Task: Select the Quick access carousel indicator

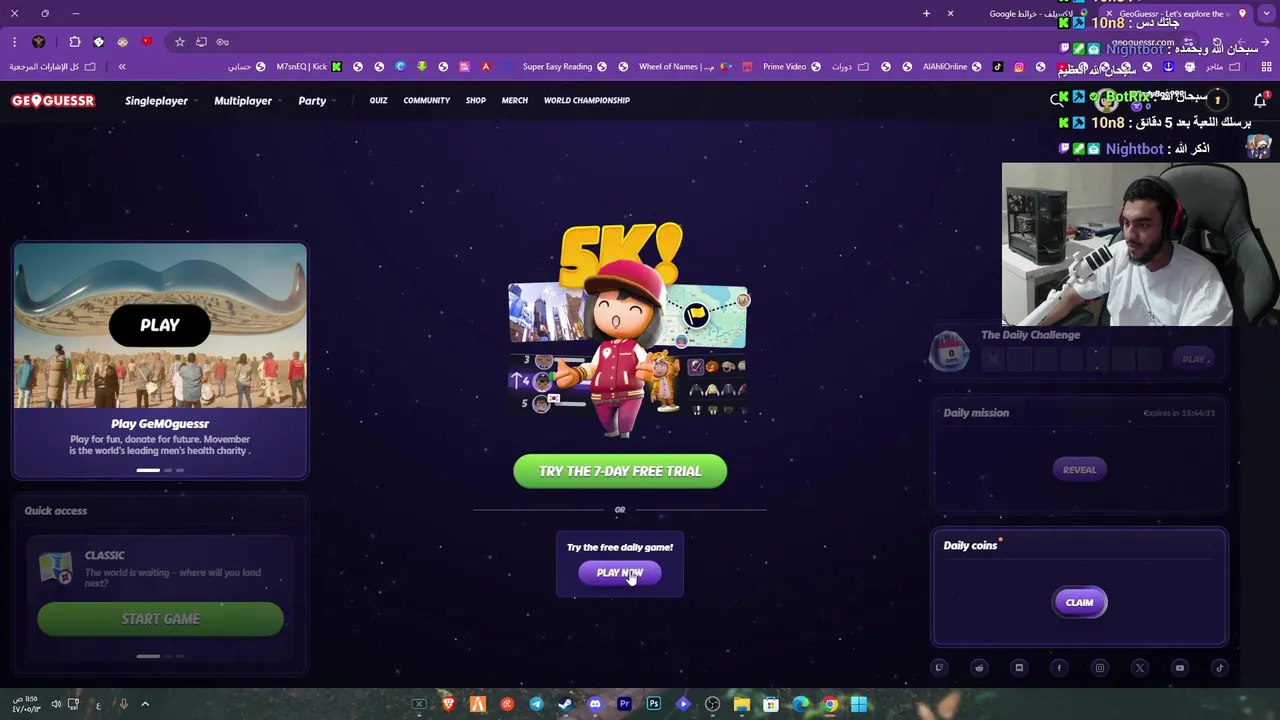Action: (148, 656)
